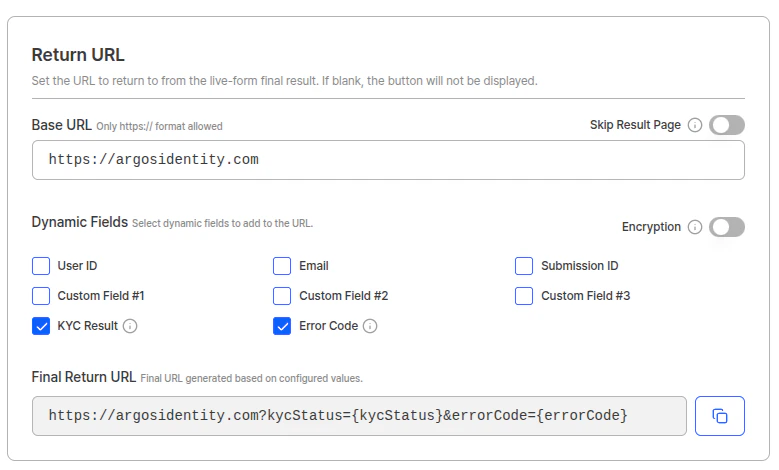Uncheck the Error Code checkbox
The height and width of the screenshot is (470, 779).
pyautogui.click(x=282, y=326)
